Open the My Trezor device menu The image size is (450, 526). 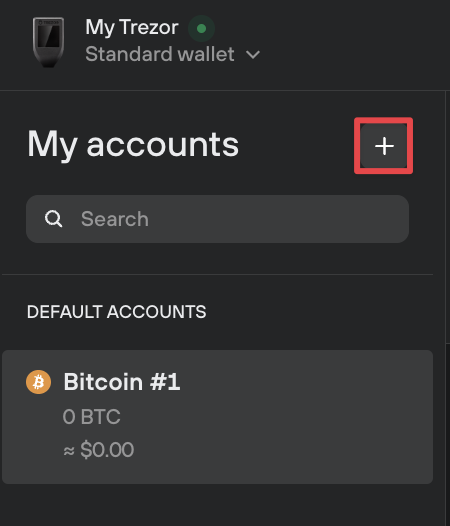click(x=146, y=42)
